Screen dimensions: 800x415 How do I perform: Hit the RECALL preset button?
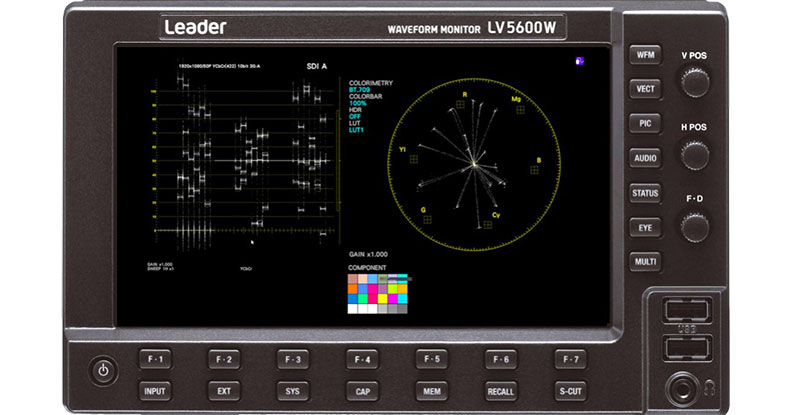[x=501, y=392]
